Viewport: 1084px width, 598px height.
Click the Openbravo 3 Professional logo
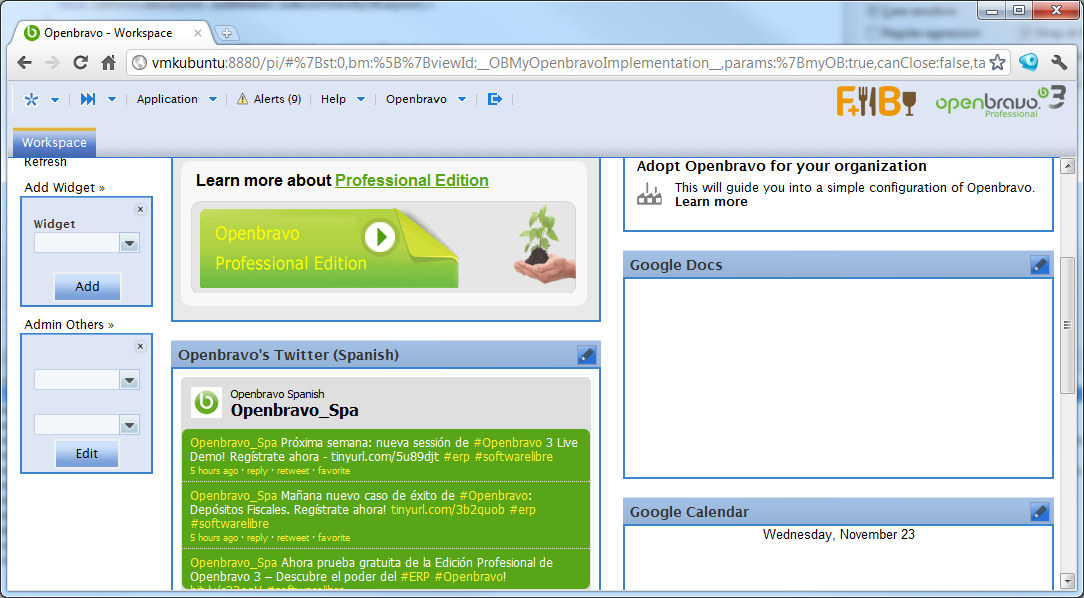[1000, 102]
